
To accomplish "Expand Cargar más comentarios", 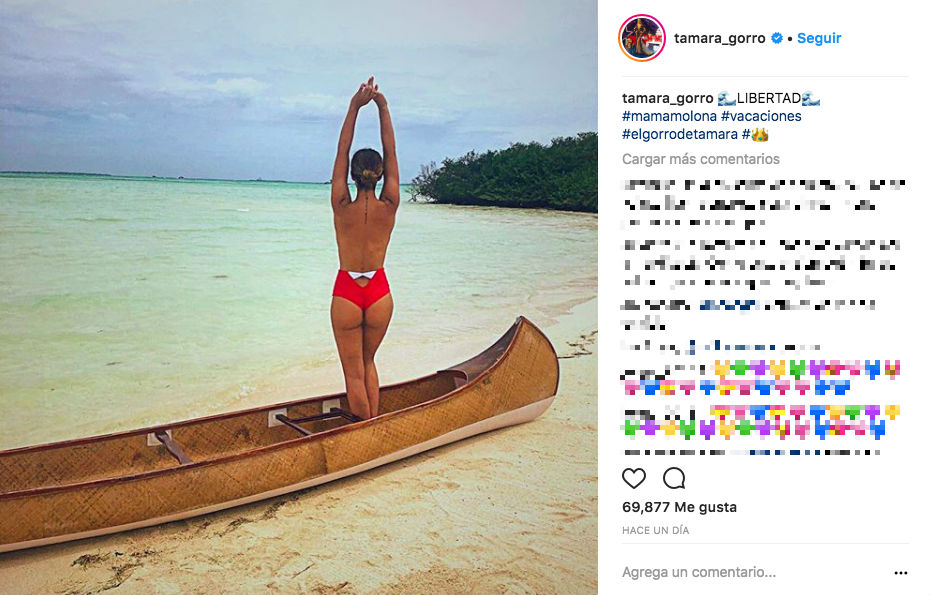I will pyautogui.click(x=700, y=159).
